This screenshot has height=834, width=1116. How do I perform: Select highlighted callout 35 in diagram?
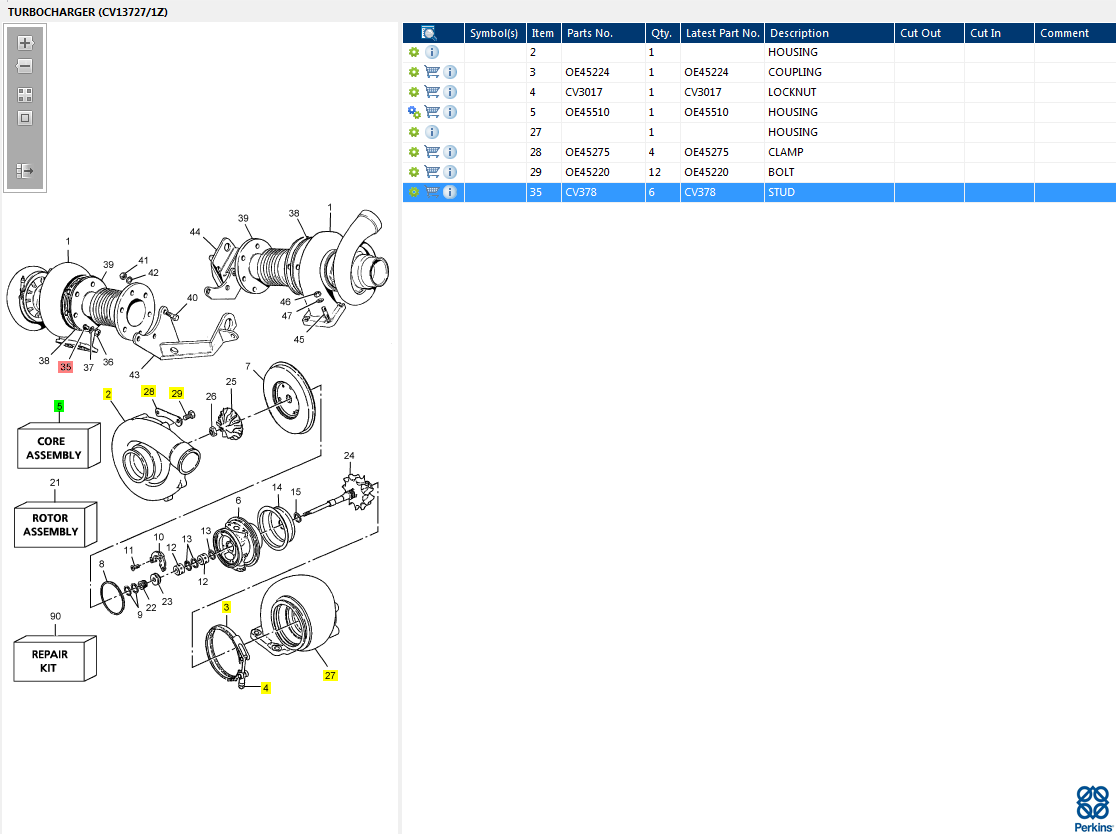[x=65, y=367]
